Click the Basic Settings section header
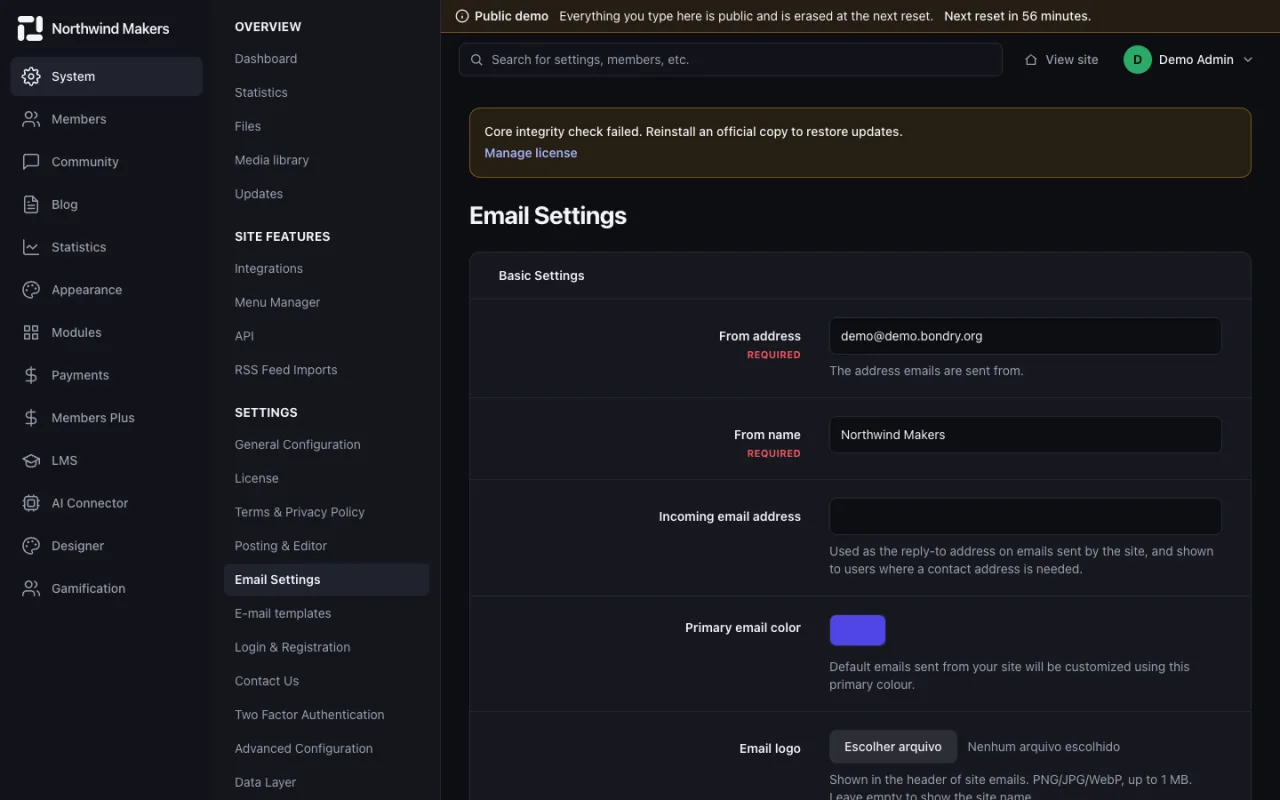Screen dimensions: 1280x800 (x=541, y=276)
